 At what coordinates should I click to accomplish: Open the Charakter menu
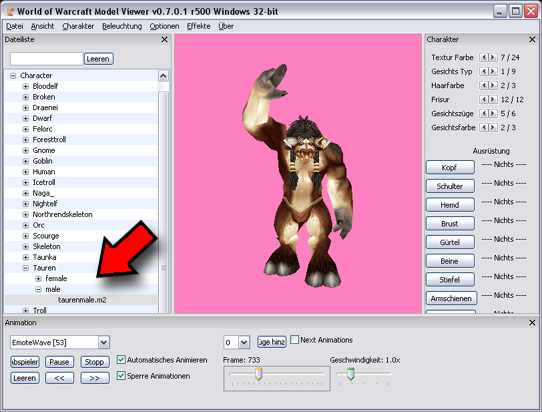click(78, 26)
